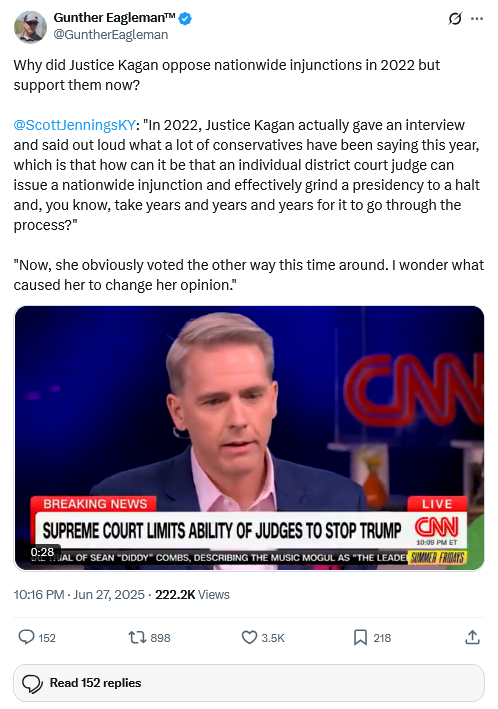Open Read 152 replies button
498x709 pixels.
[x=249, y=683]
